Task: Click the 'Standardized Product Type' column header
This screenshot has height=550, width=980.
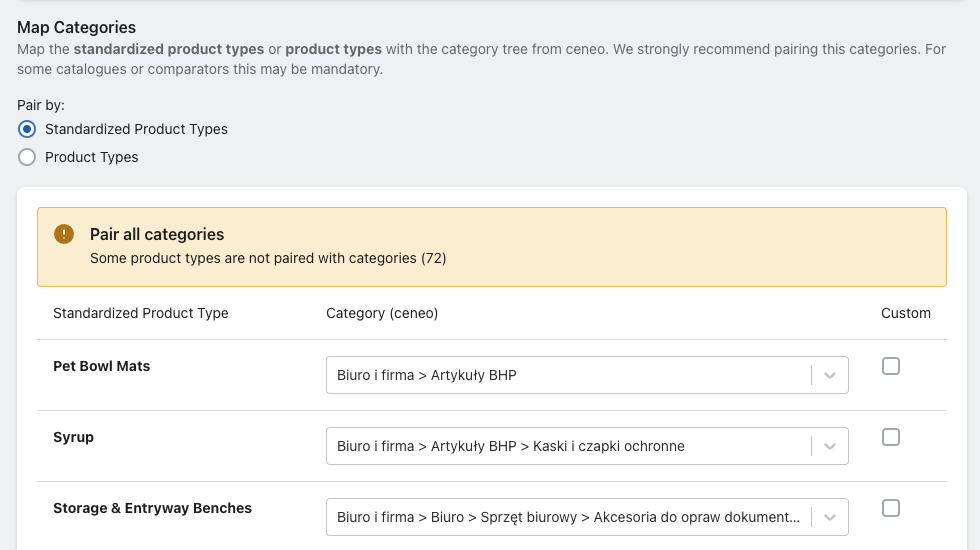Action: coord(141,313)
